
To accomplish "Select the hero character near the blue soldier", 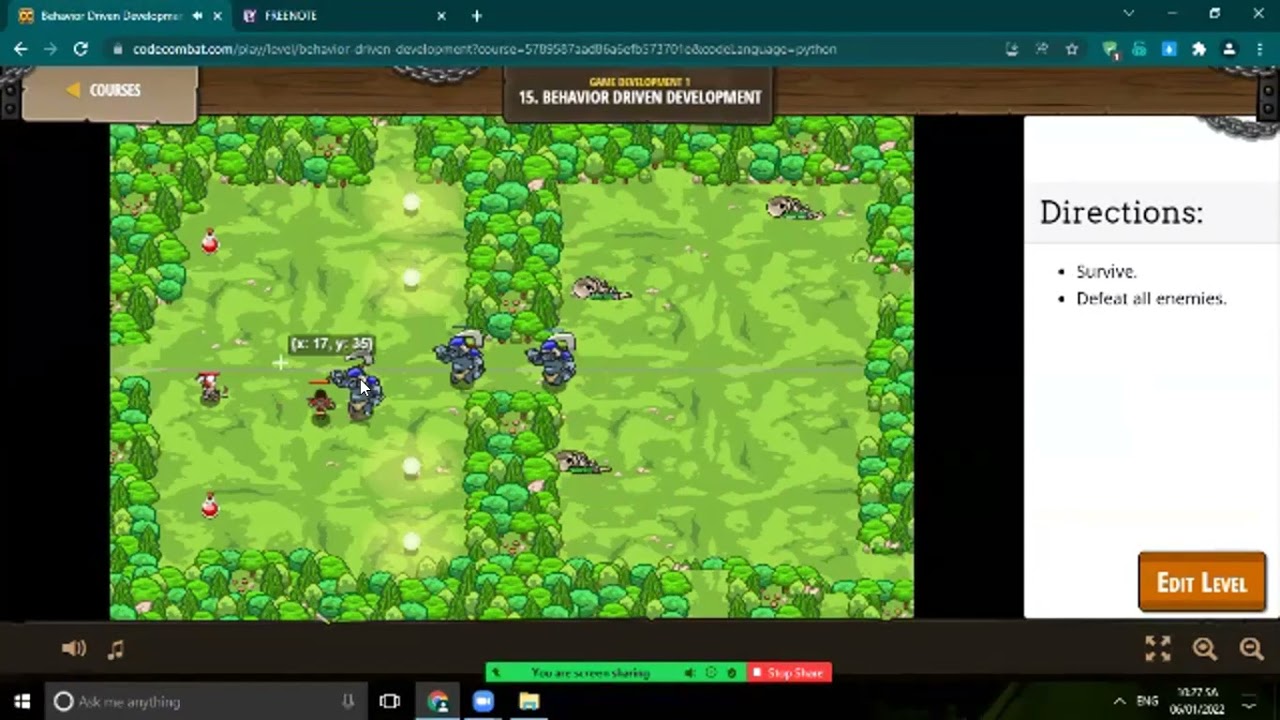I will [x=320, y=404].
